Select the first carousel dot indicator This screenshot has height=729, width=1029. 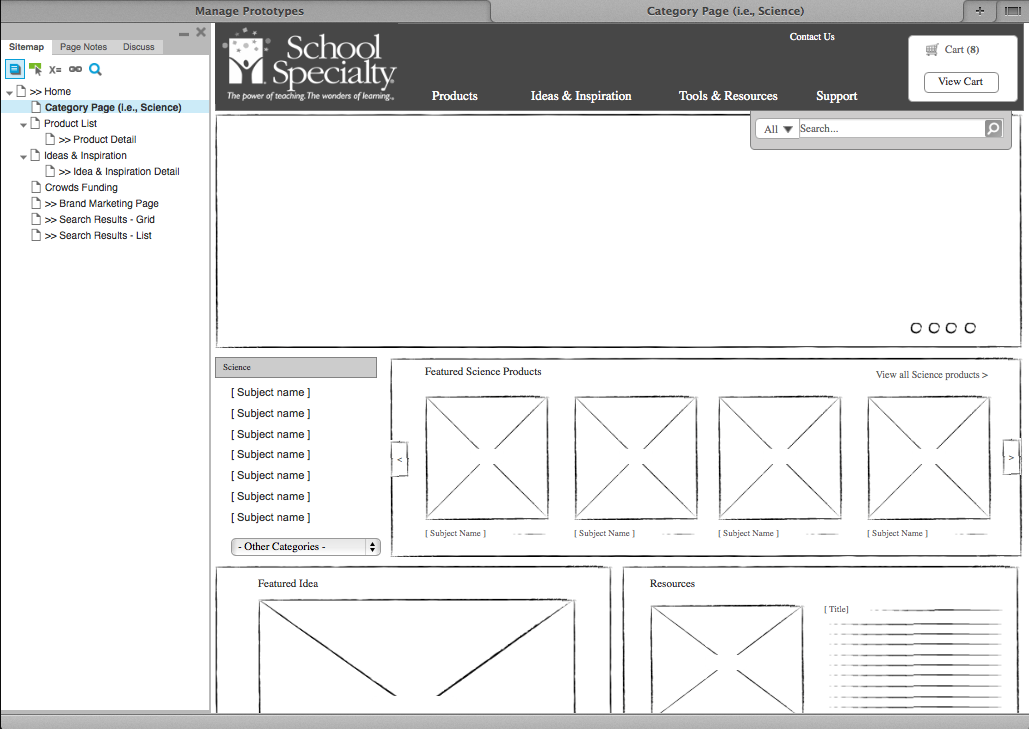click(x=916, y=327)
